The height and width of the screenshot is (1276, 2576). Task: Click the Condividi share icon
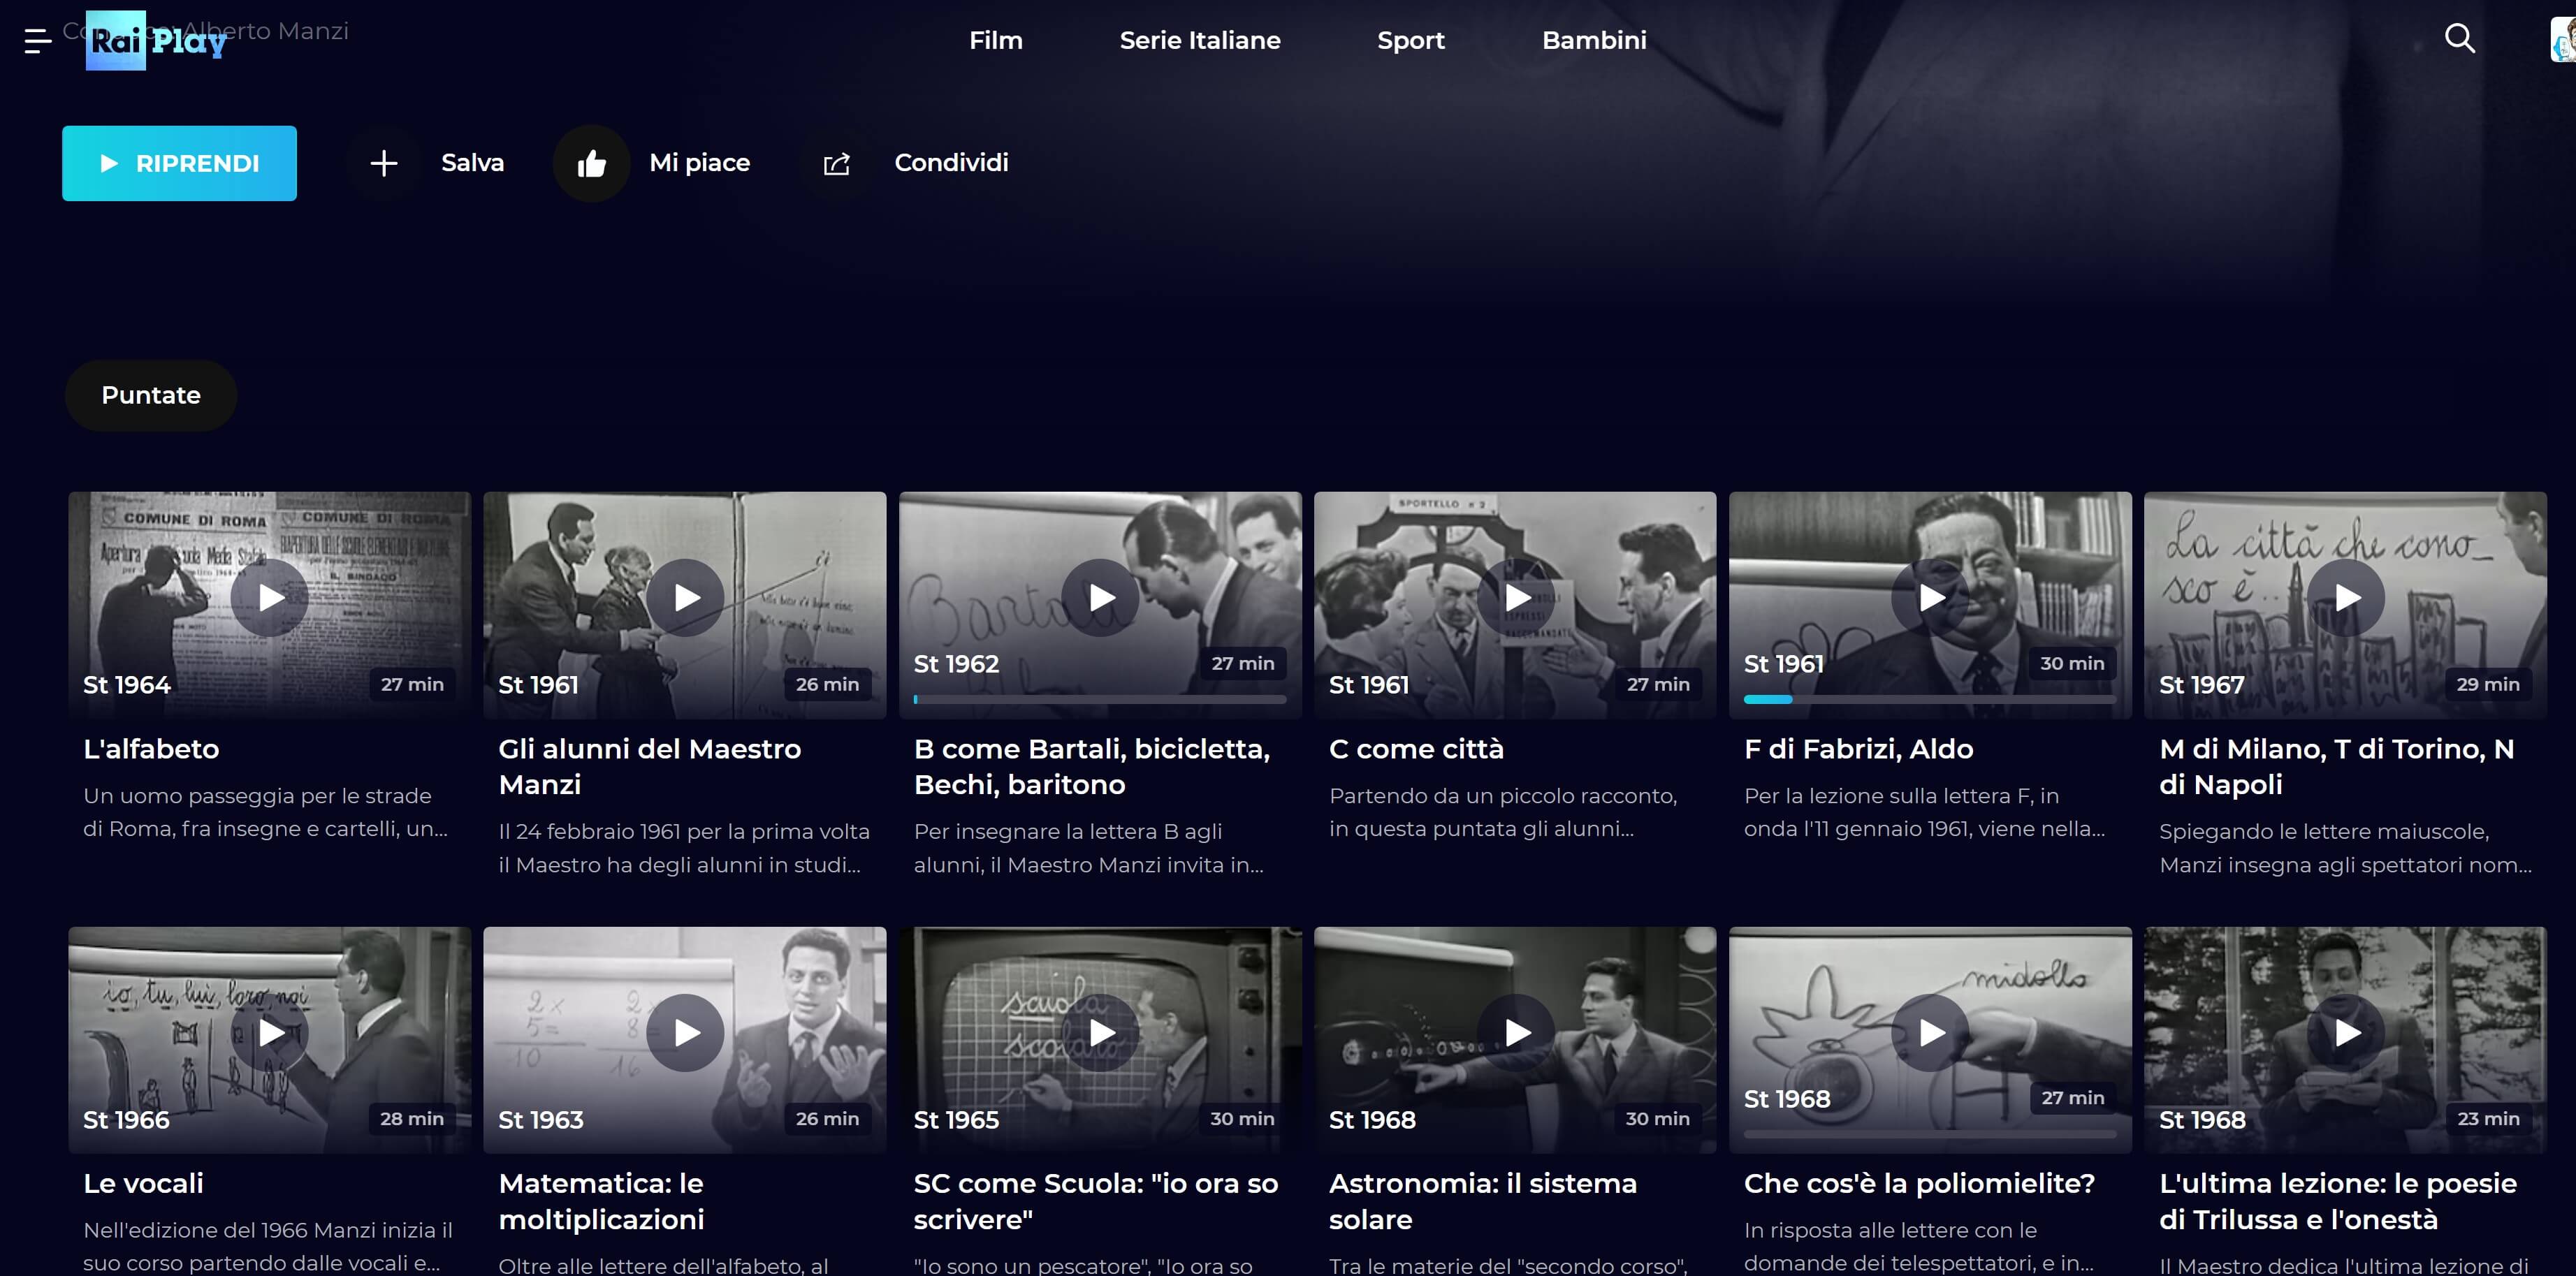pos(836,163)
